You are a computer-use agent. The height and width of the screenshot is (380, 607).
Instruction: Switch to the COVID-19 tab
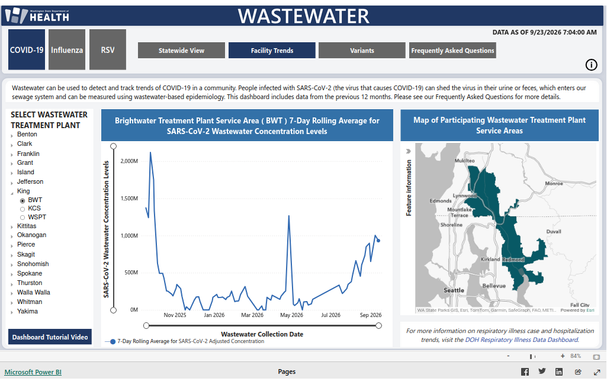point(26,50)
